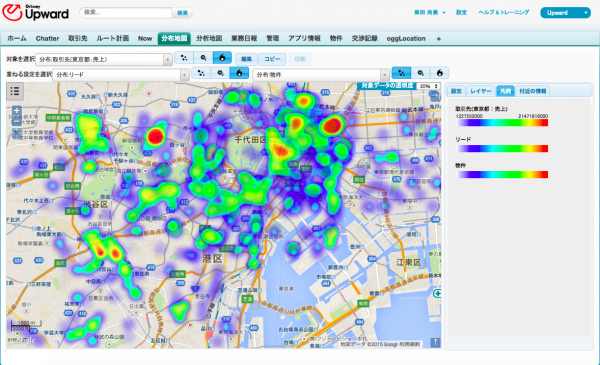The width and height of the screenshot is (600, 365).
Task: Expand the Upward app menu arrow
Action: tap(586, 13)
